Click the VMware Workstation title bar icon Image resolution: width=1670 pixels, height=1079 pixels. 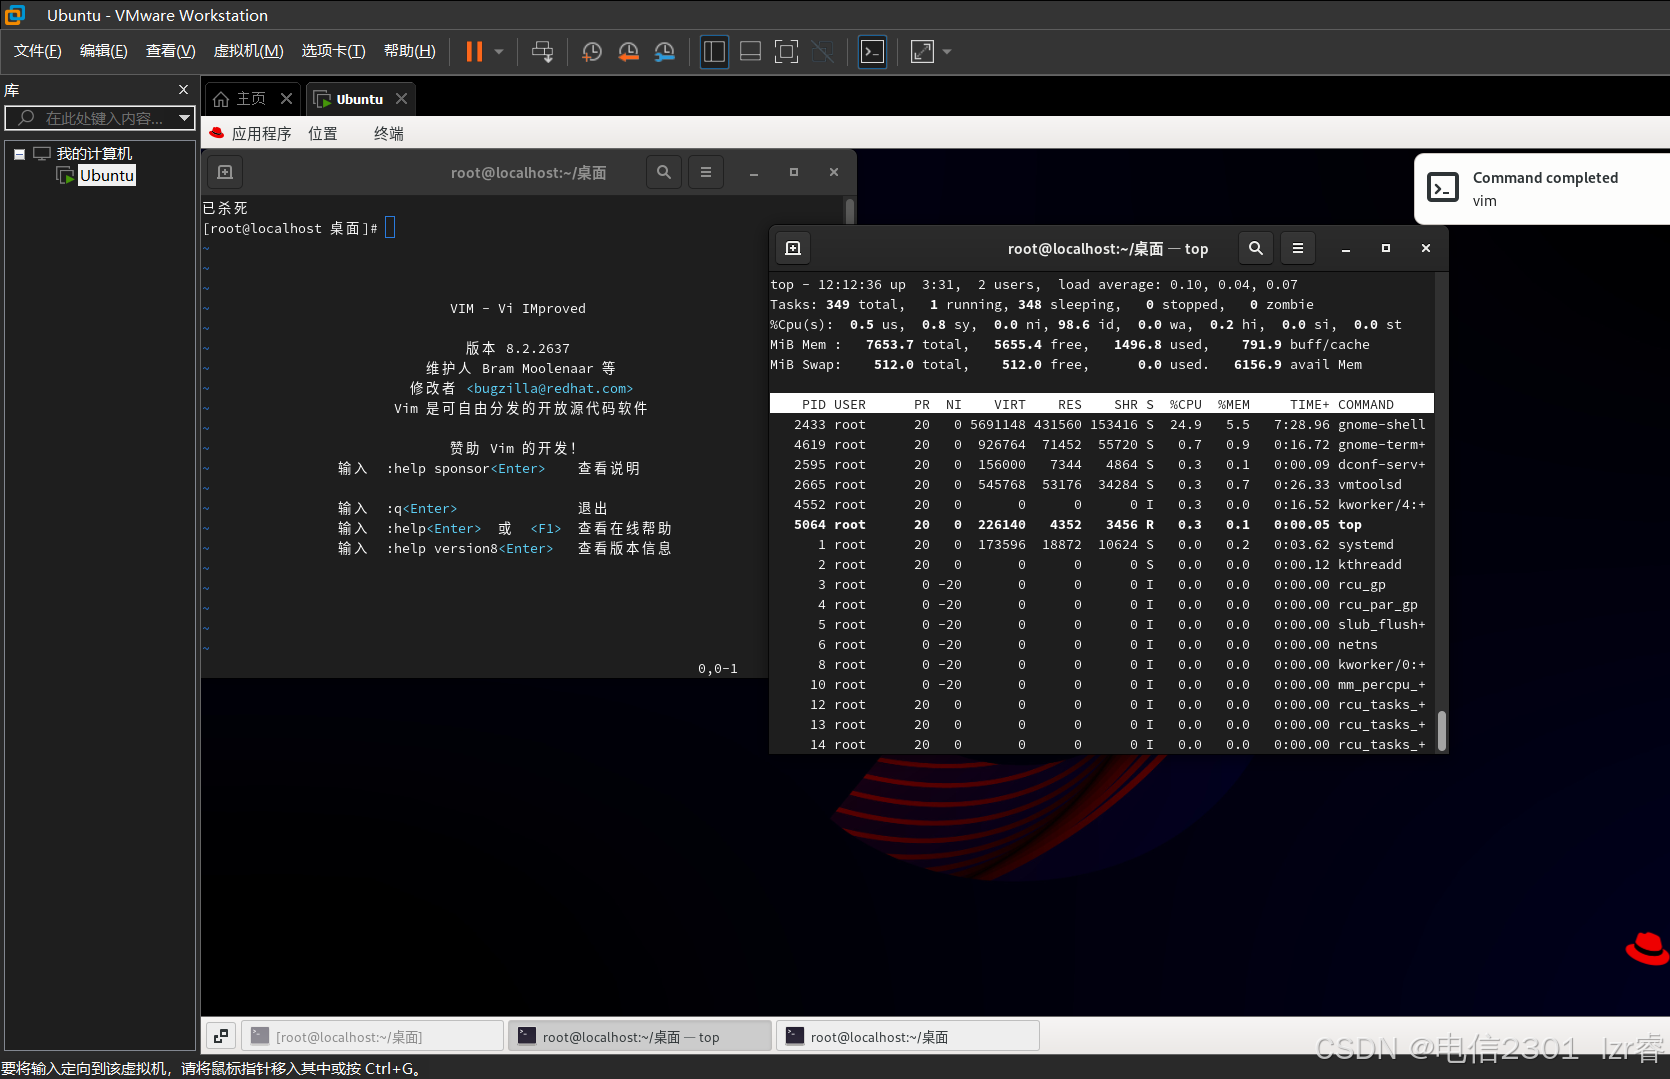coord(15,15)
